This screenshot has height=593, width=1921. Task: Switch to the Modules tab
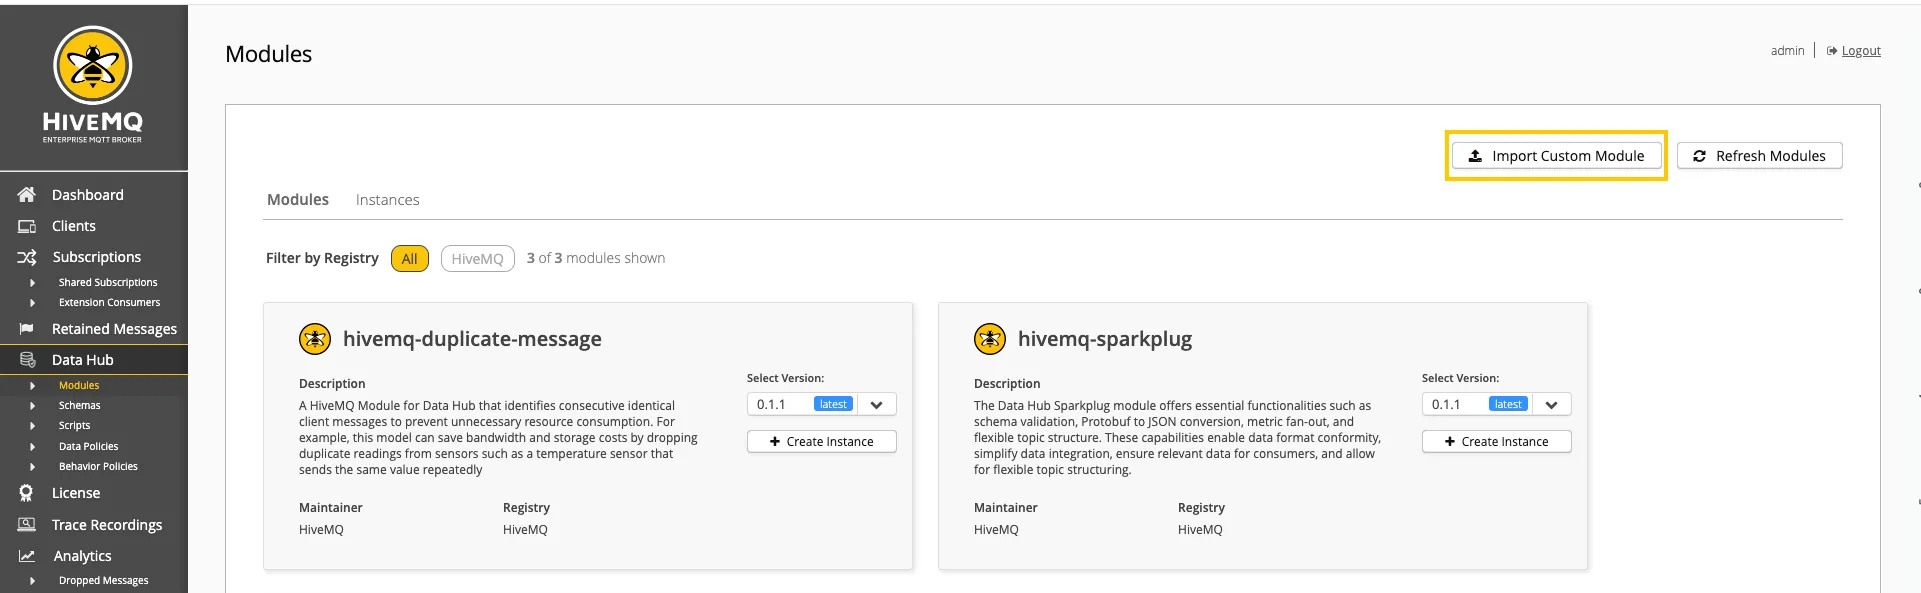click(298, 200)
